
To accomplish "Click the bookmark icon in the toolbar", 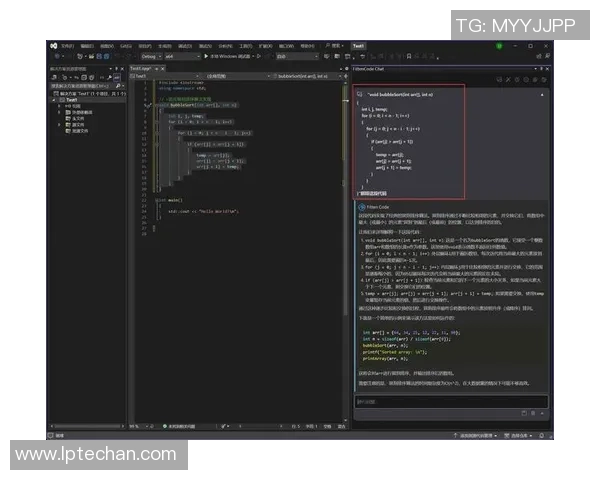I will point(409,56).
